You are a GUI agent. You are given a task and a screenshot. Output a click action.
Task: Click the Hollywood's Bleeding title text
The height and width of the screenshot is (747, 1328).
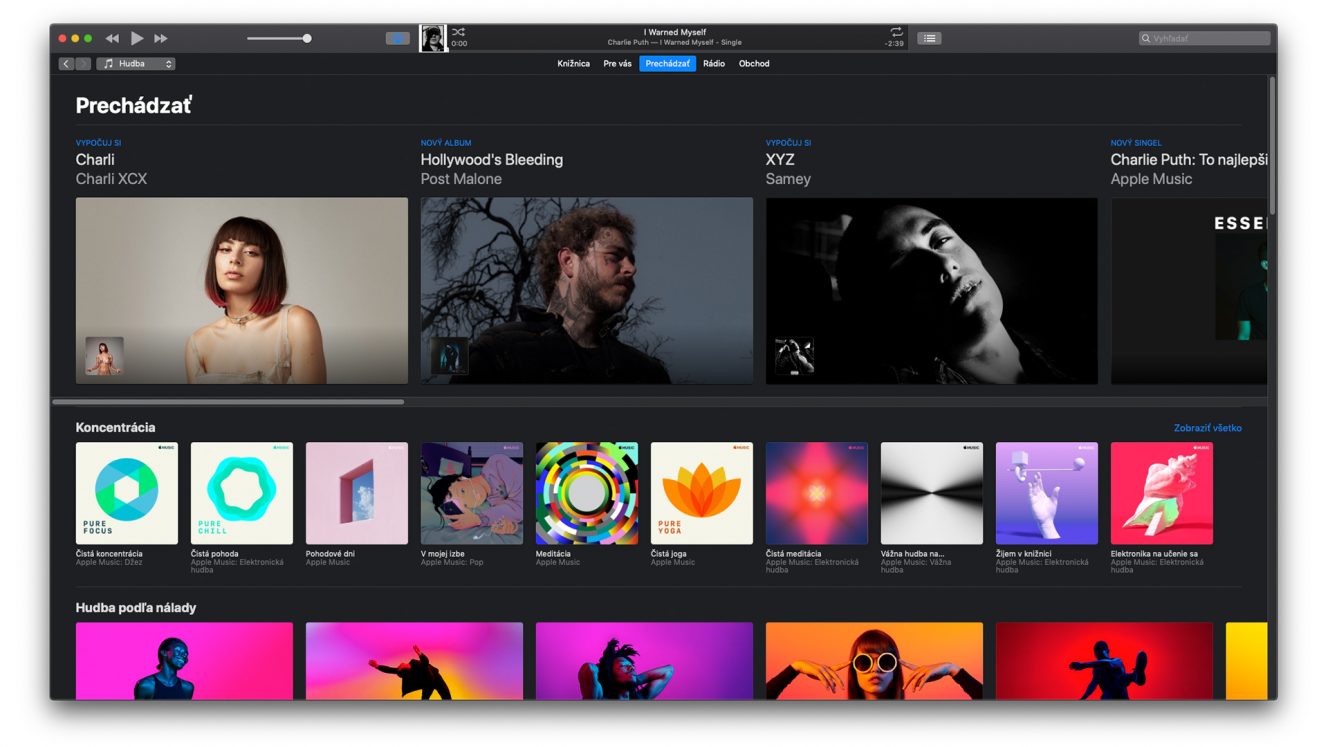[x=492, y=160]
